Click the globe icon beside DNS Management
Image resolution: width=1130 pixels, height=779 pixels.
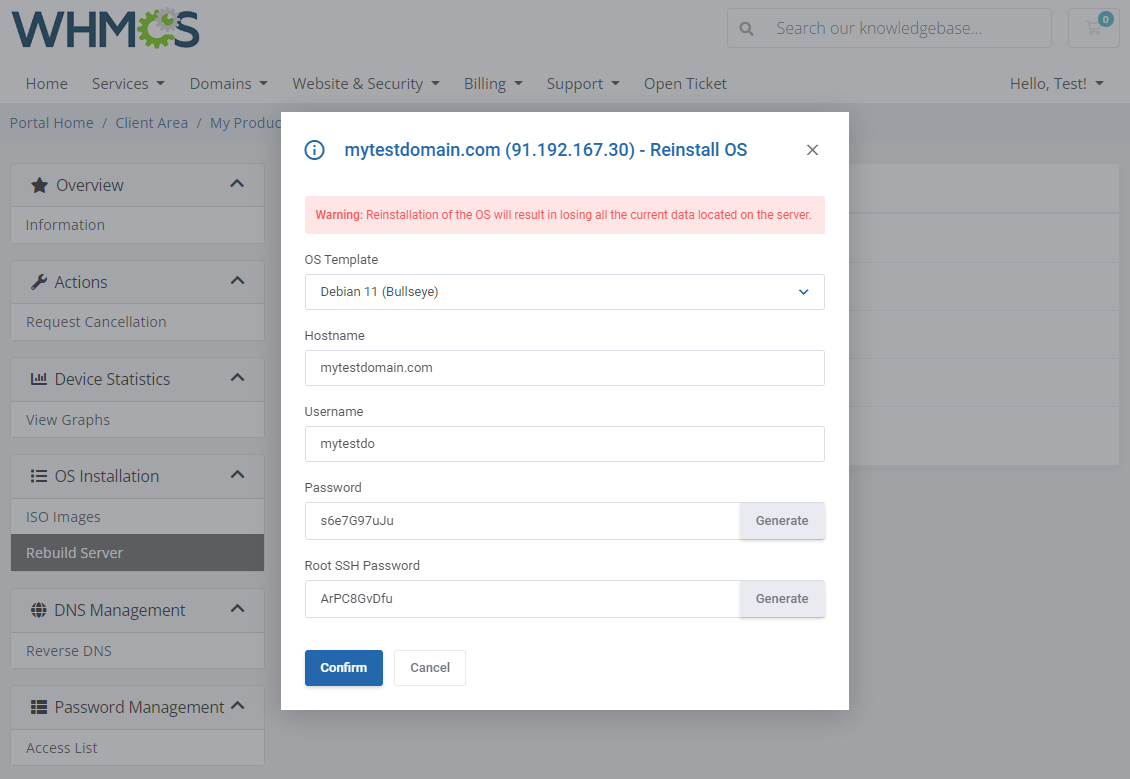point(36,609)
